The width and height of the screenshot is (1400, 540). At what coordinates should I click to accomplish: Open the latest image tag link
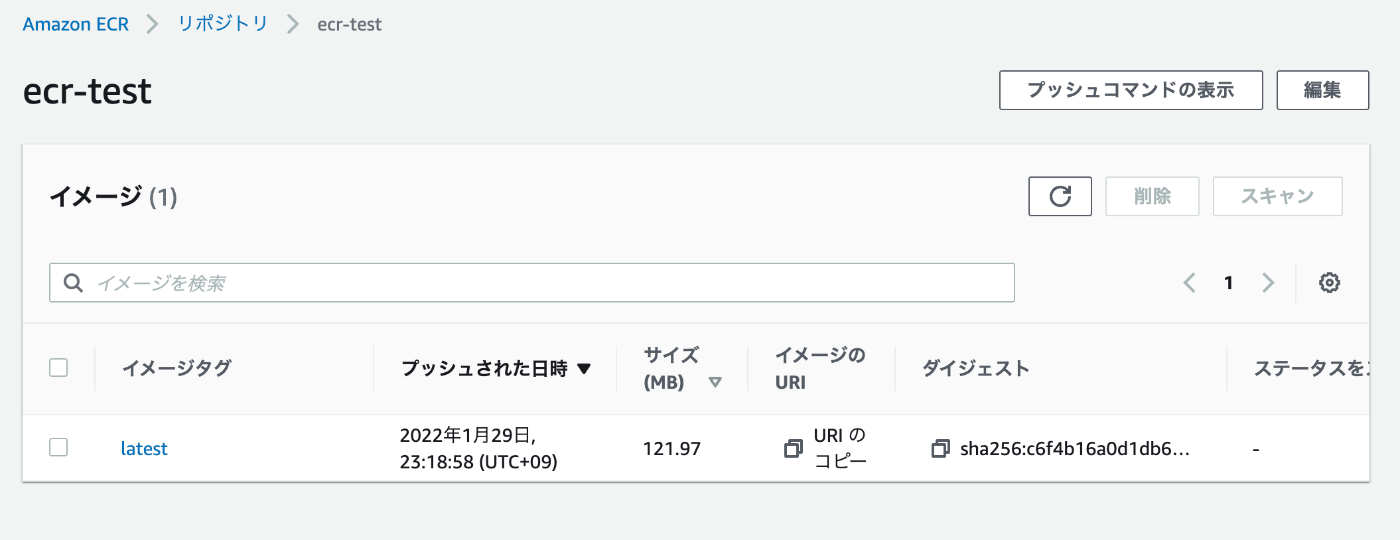click(x=144, y=449)
